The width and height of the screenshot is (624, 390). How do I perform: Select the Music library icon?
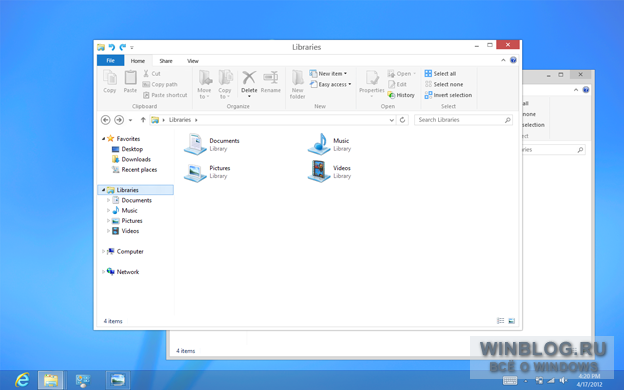point(319,144)
